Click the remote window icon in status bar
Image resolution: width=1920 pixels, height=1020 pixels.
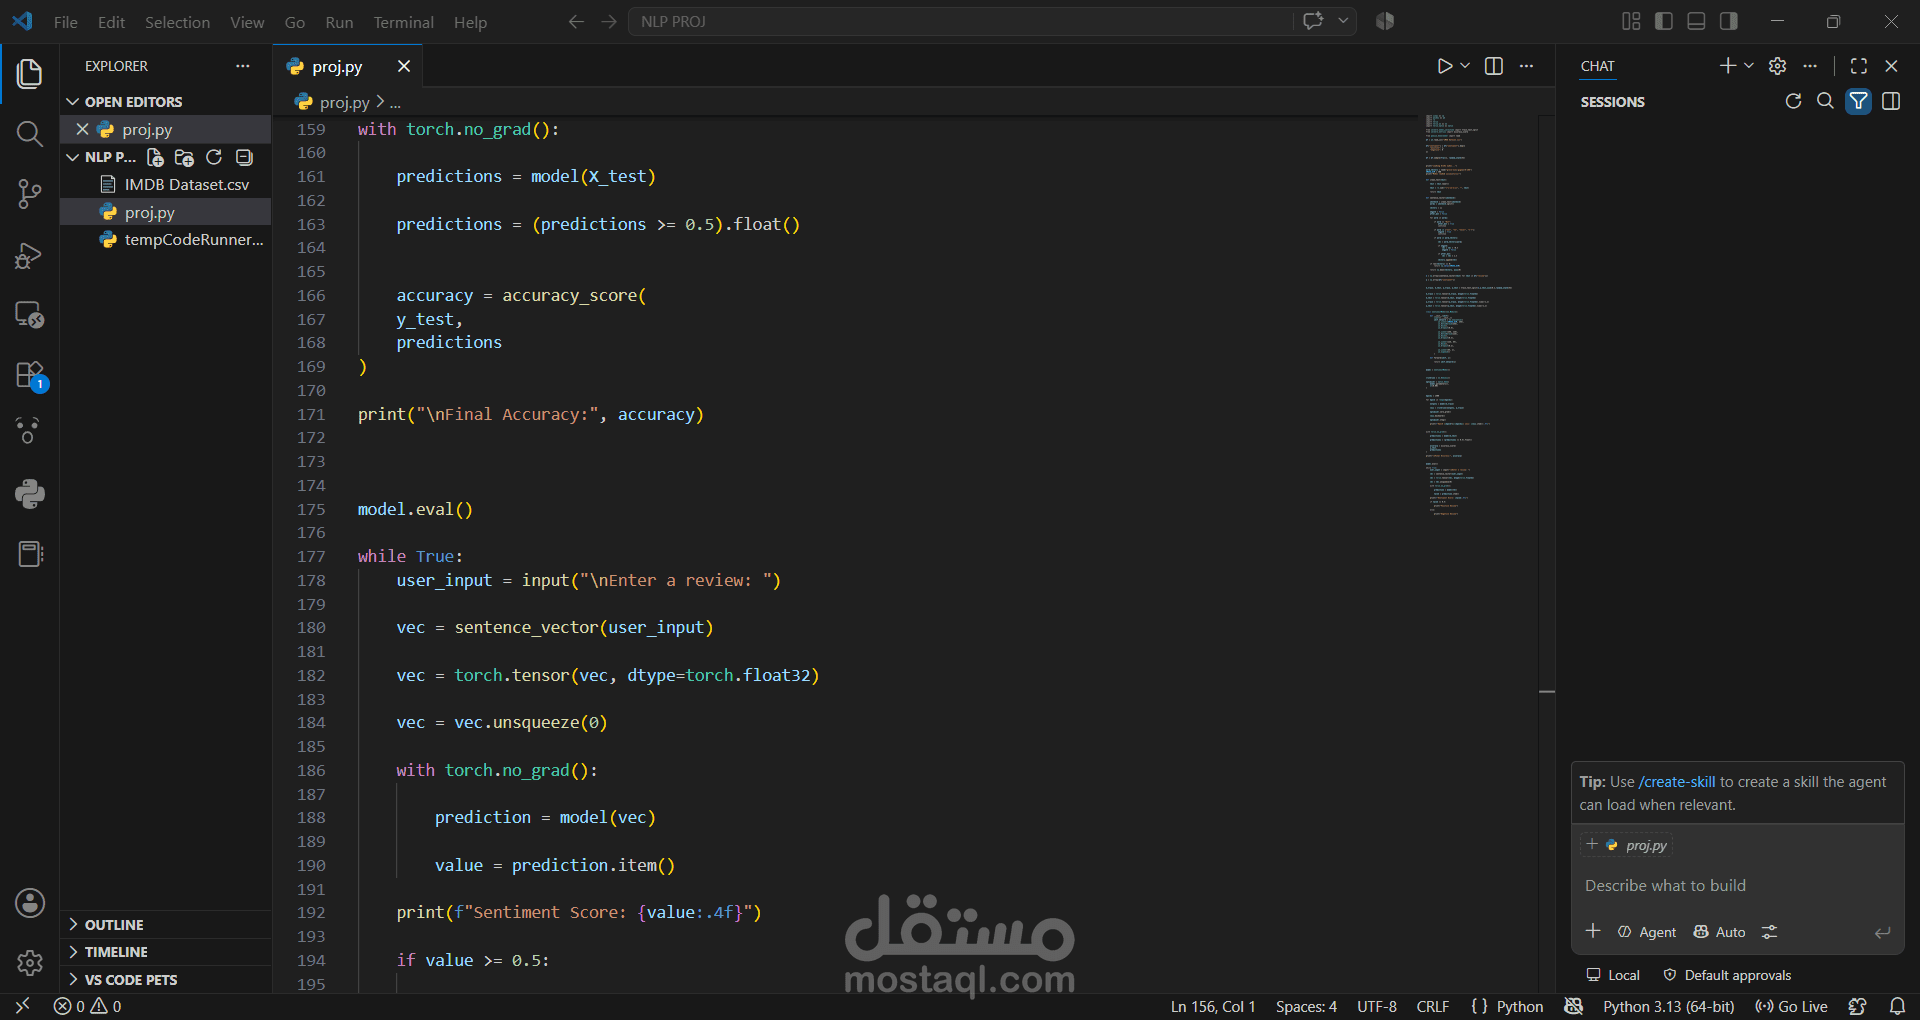coord(22,1006)
